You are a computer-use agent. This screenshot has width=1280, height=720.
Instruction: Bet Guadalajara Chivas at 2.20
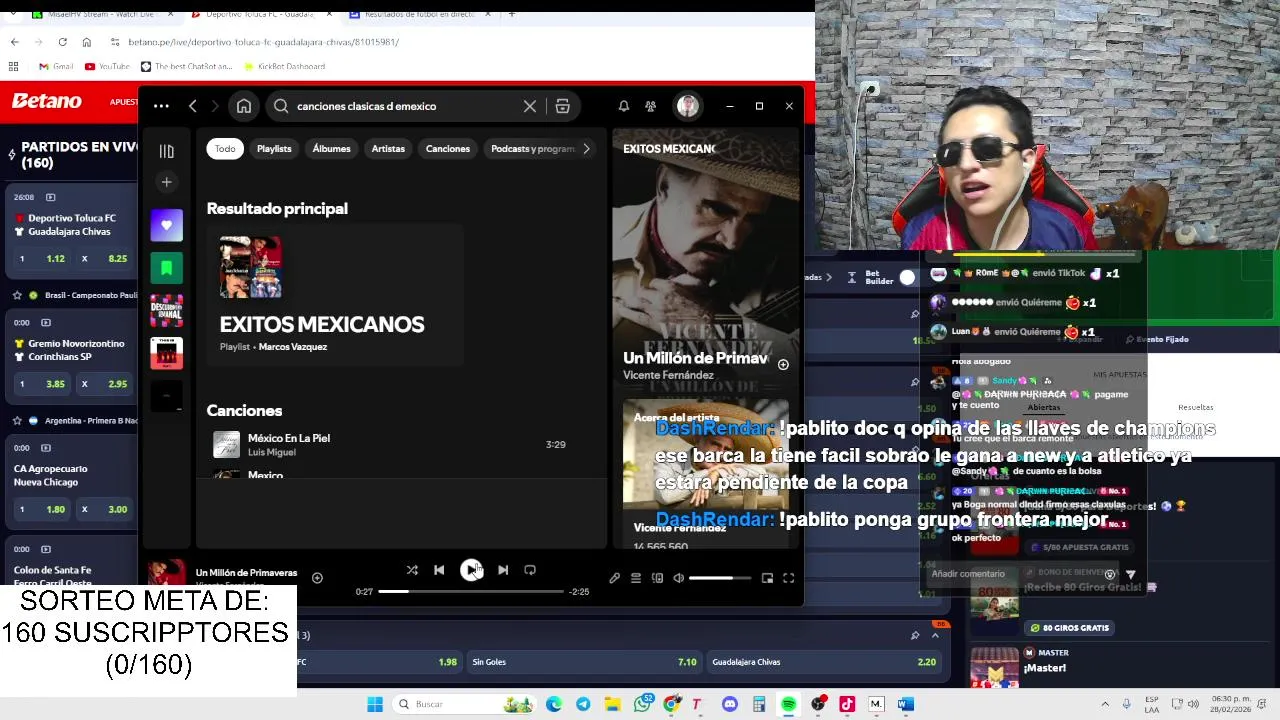[824, 662]
